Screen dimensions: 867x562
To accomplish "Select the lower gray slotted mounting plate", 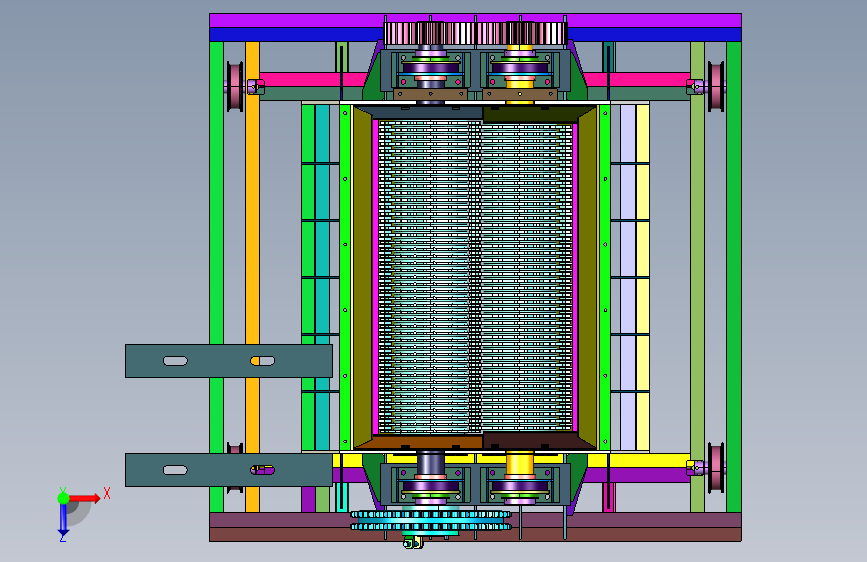I will [229, 470].
